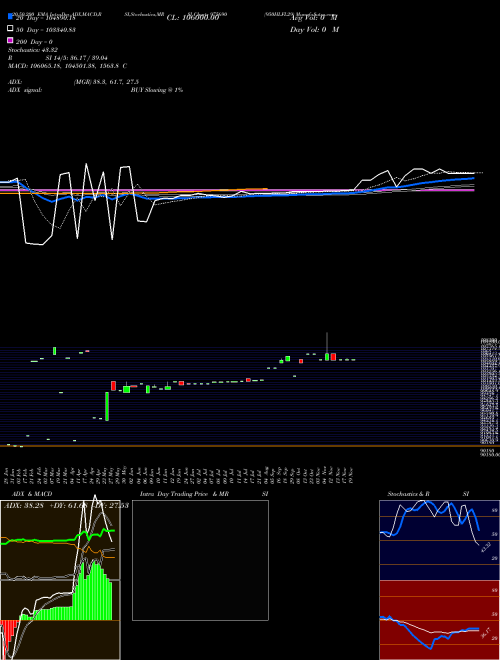This screenshot has width=500, height=660.
Task: Click the MACD values line
Action: pos(67,66)
